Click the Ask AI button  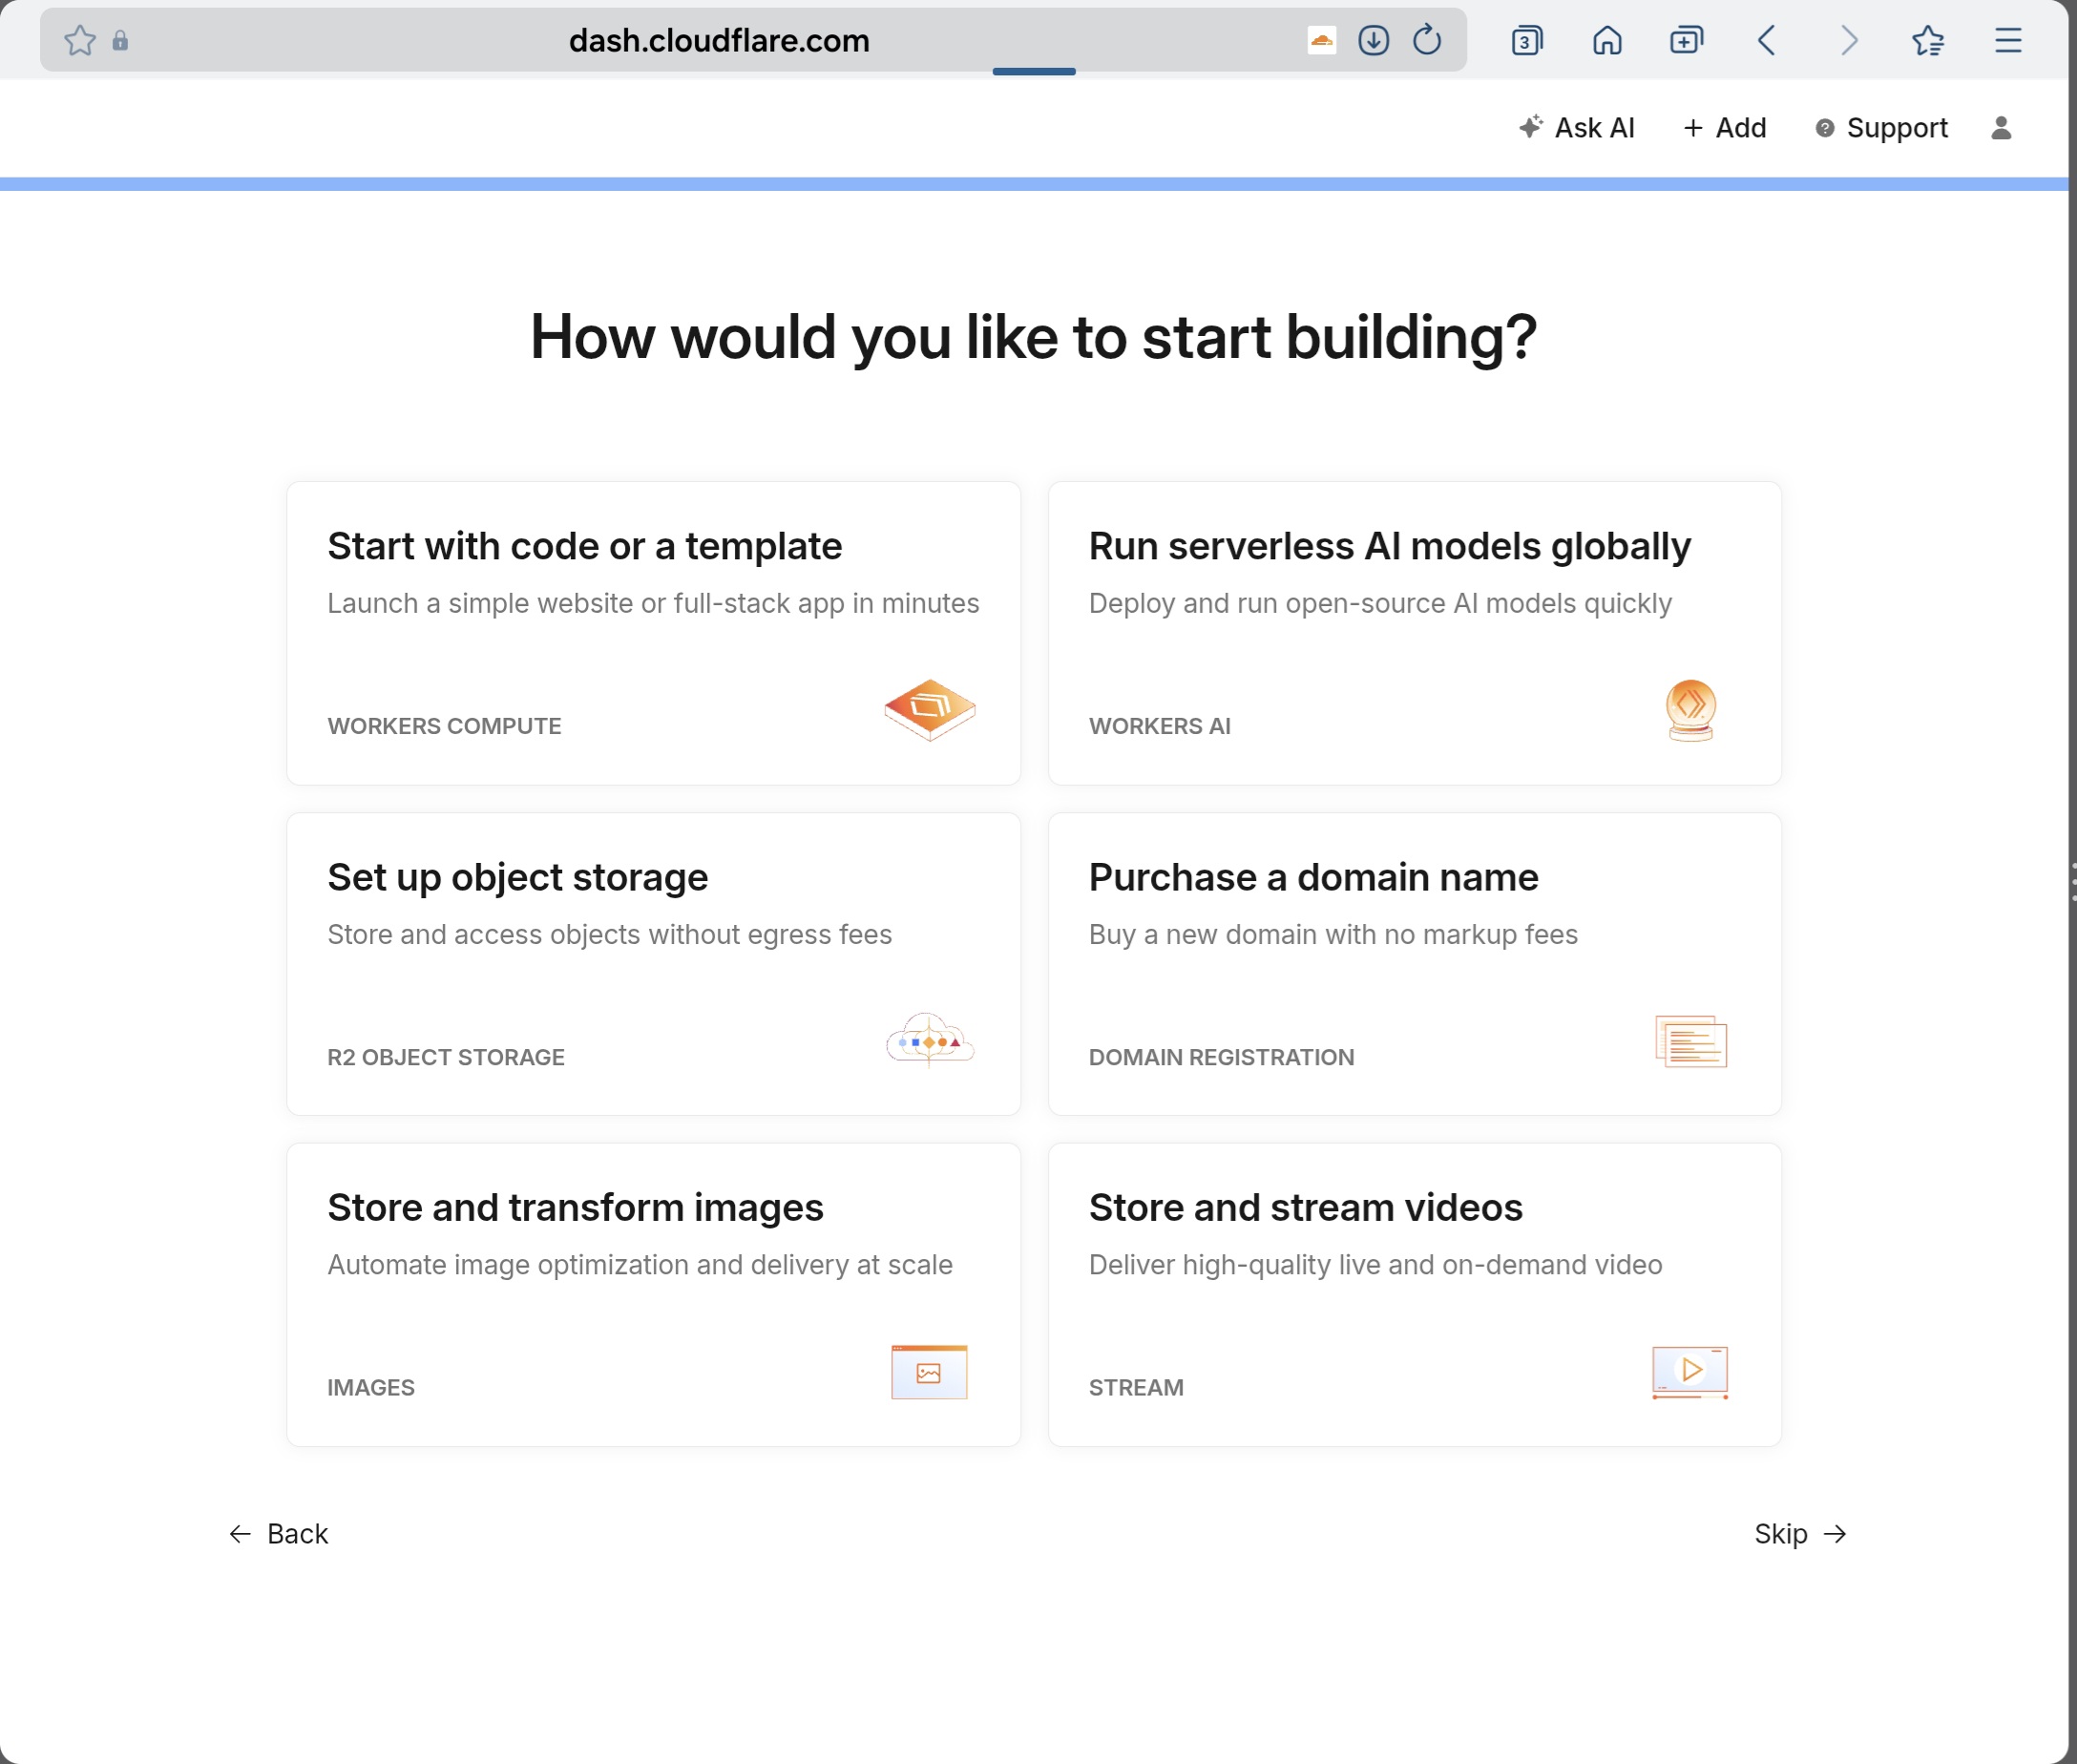pos(1576,128)
